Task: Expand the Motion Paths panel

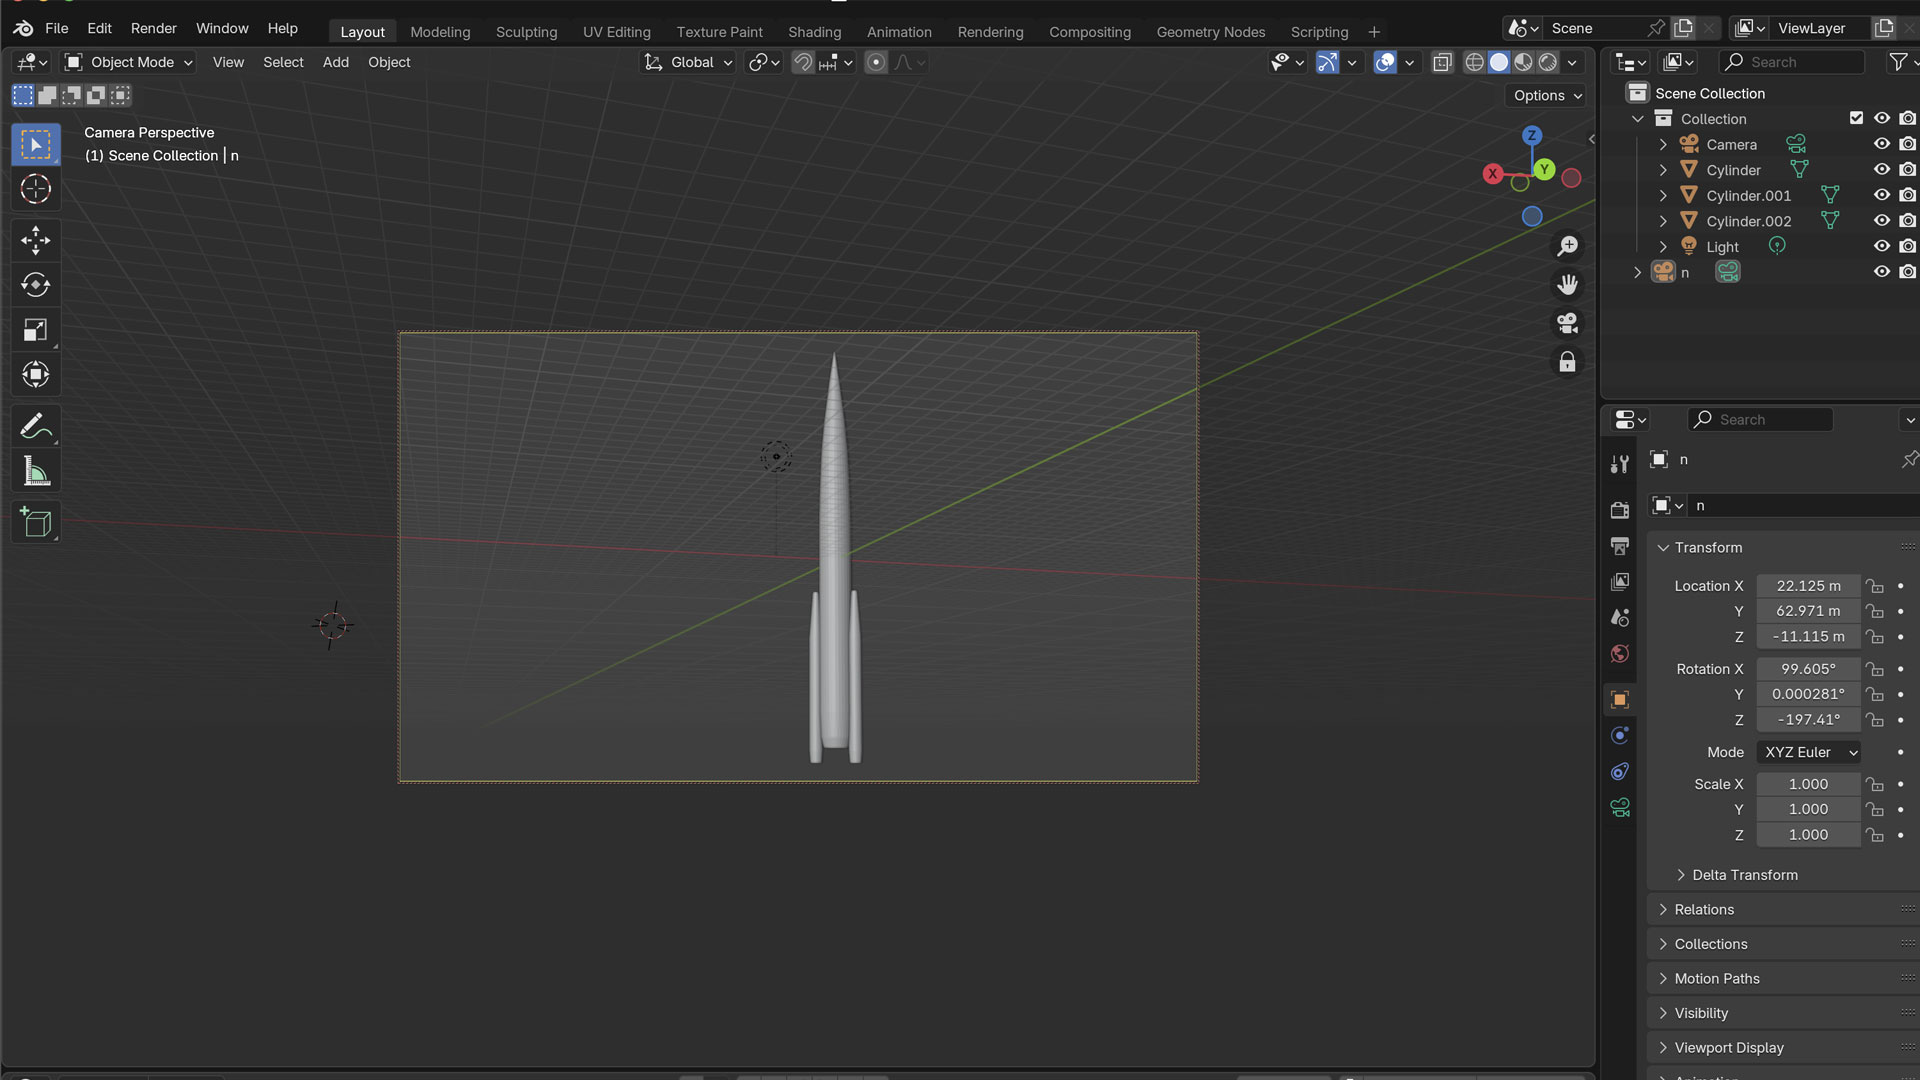Action: [1716, 978]
